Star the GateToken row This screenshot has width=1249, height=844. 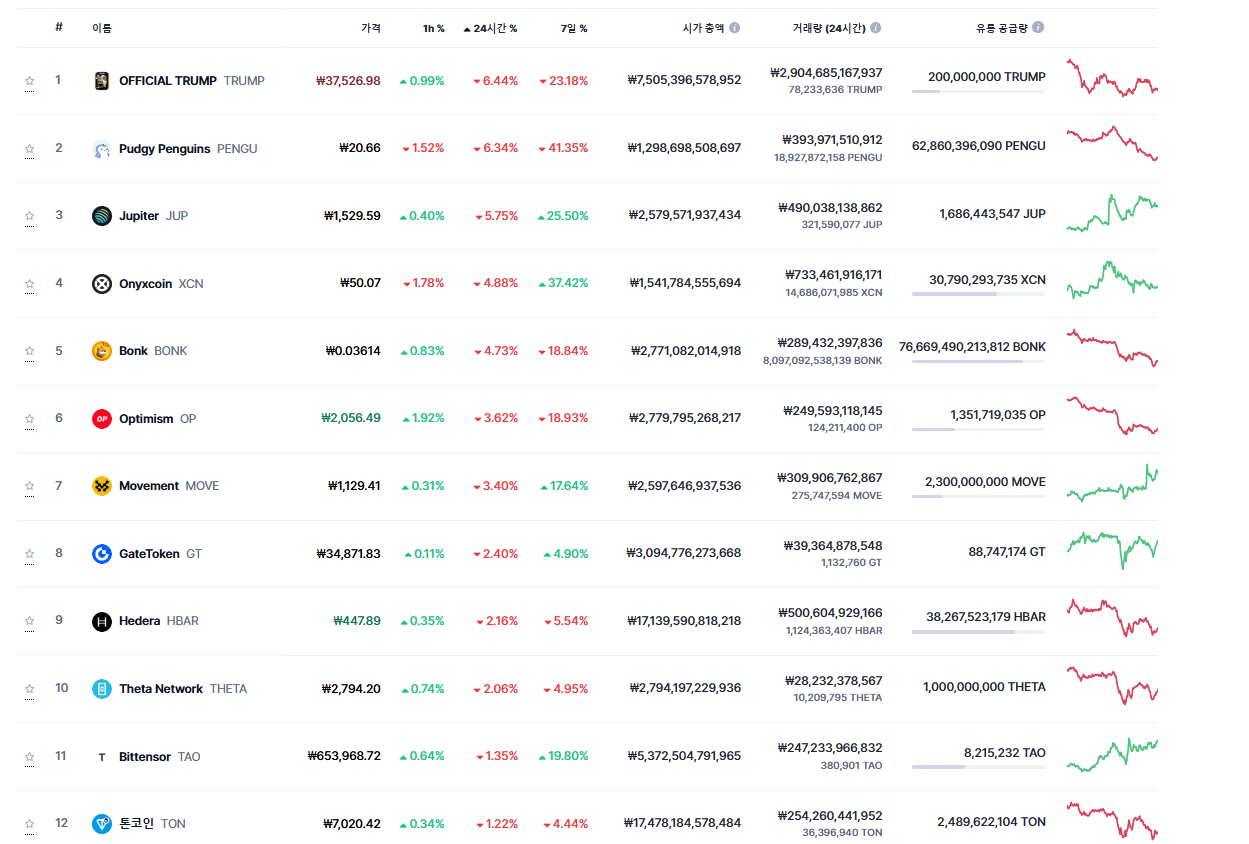(30, 554)
